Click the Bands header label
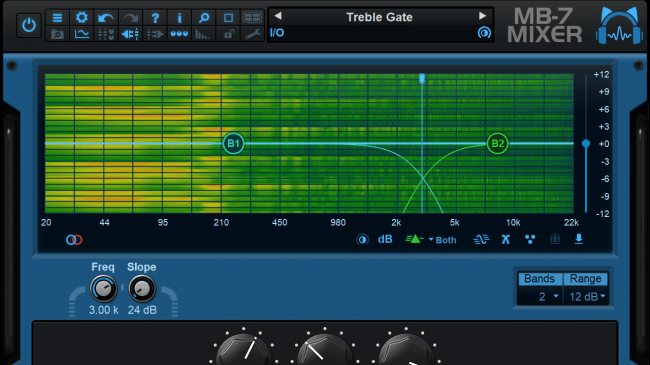The image size is (650, 365). coord(539,279)
